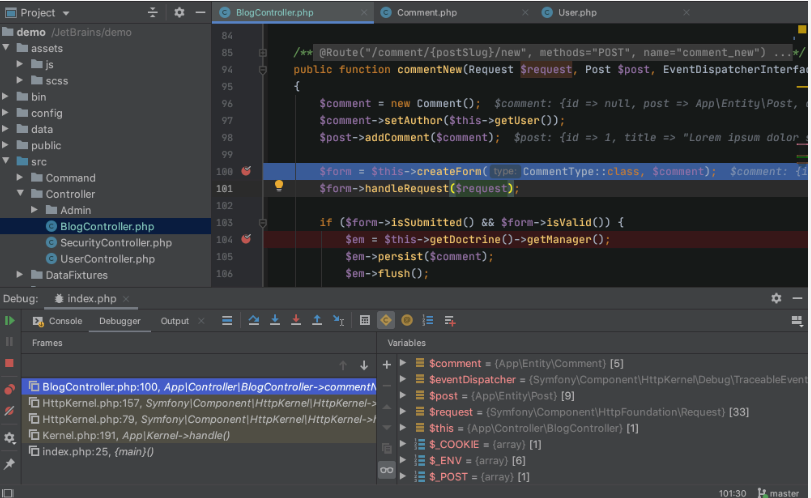811x498 pixels.
Task: Force Step Into with the red down arrow
Action: (296, 321)
